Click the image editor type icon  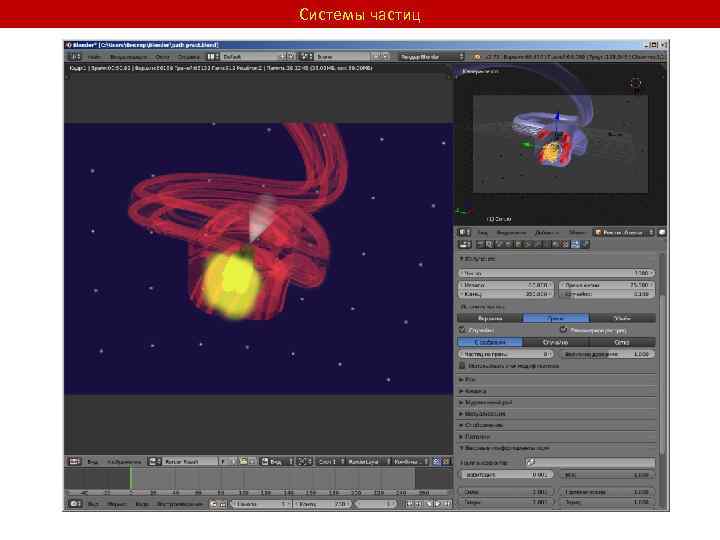73,462
